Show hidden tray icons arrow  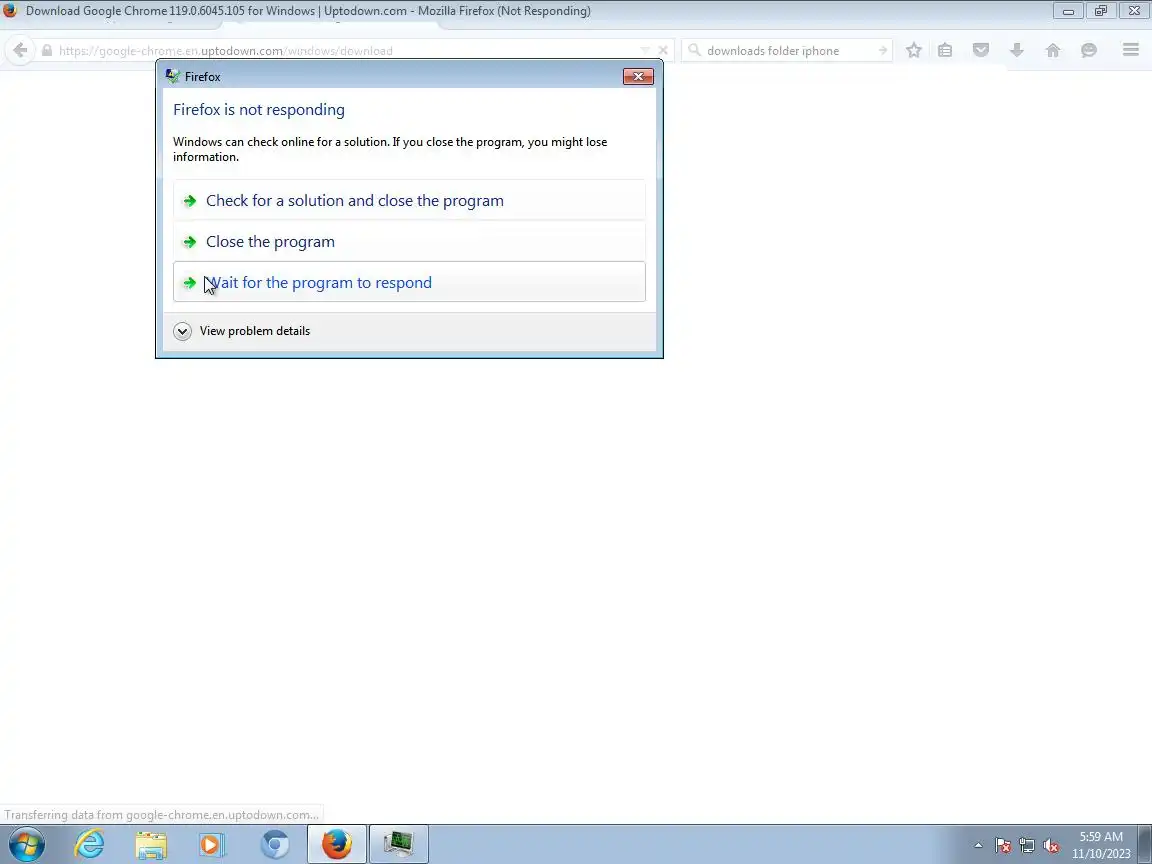click(x=978, y=846)
